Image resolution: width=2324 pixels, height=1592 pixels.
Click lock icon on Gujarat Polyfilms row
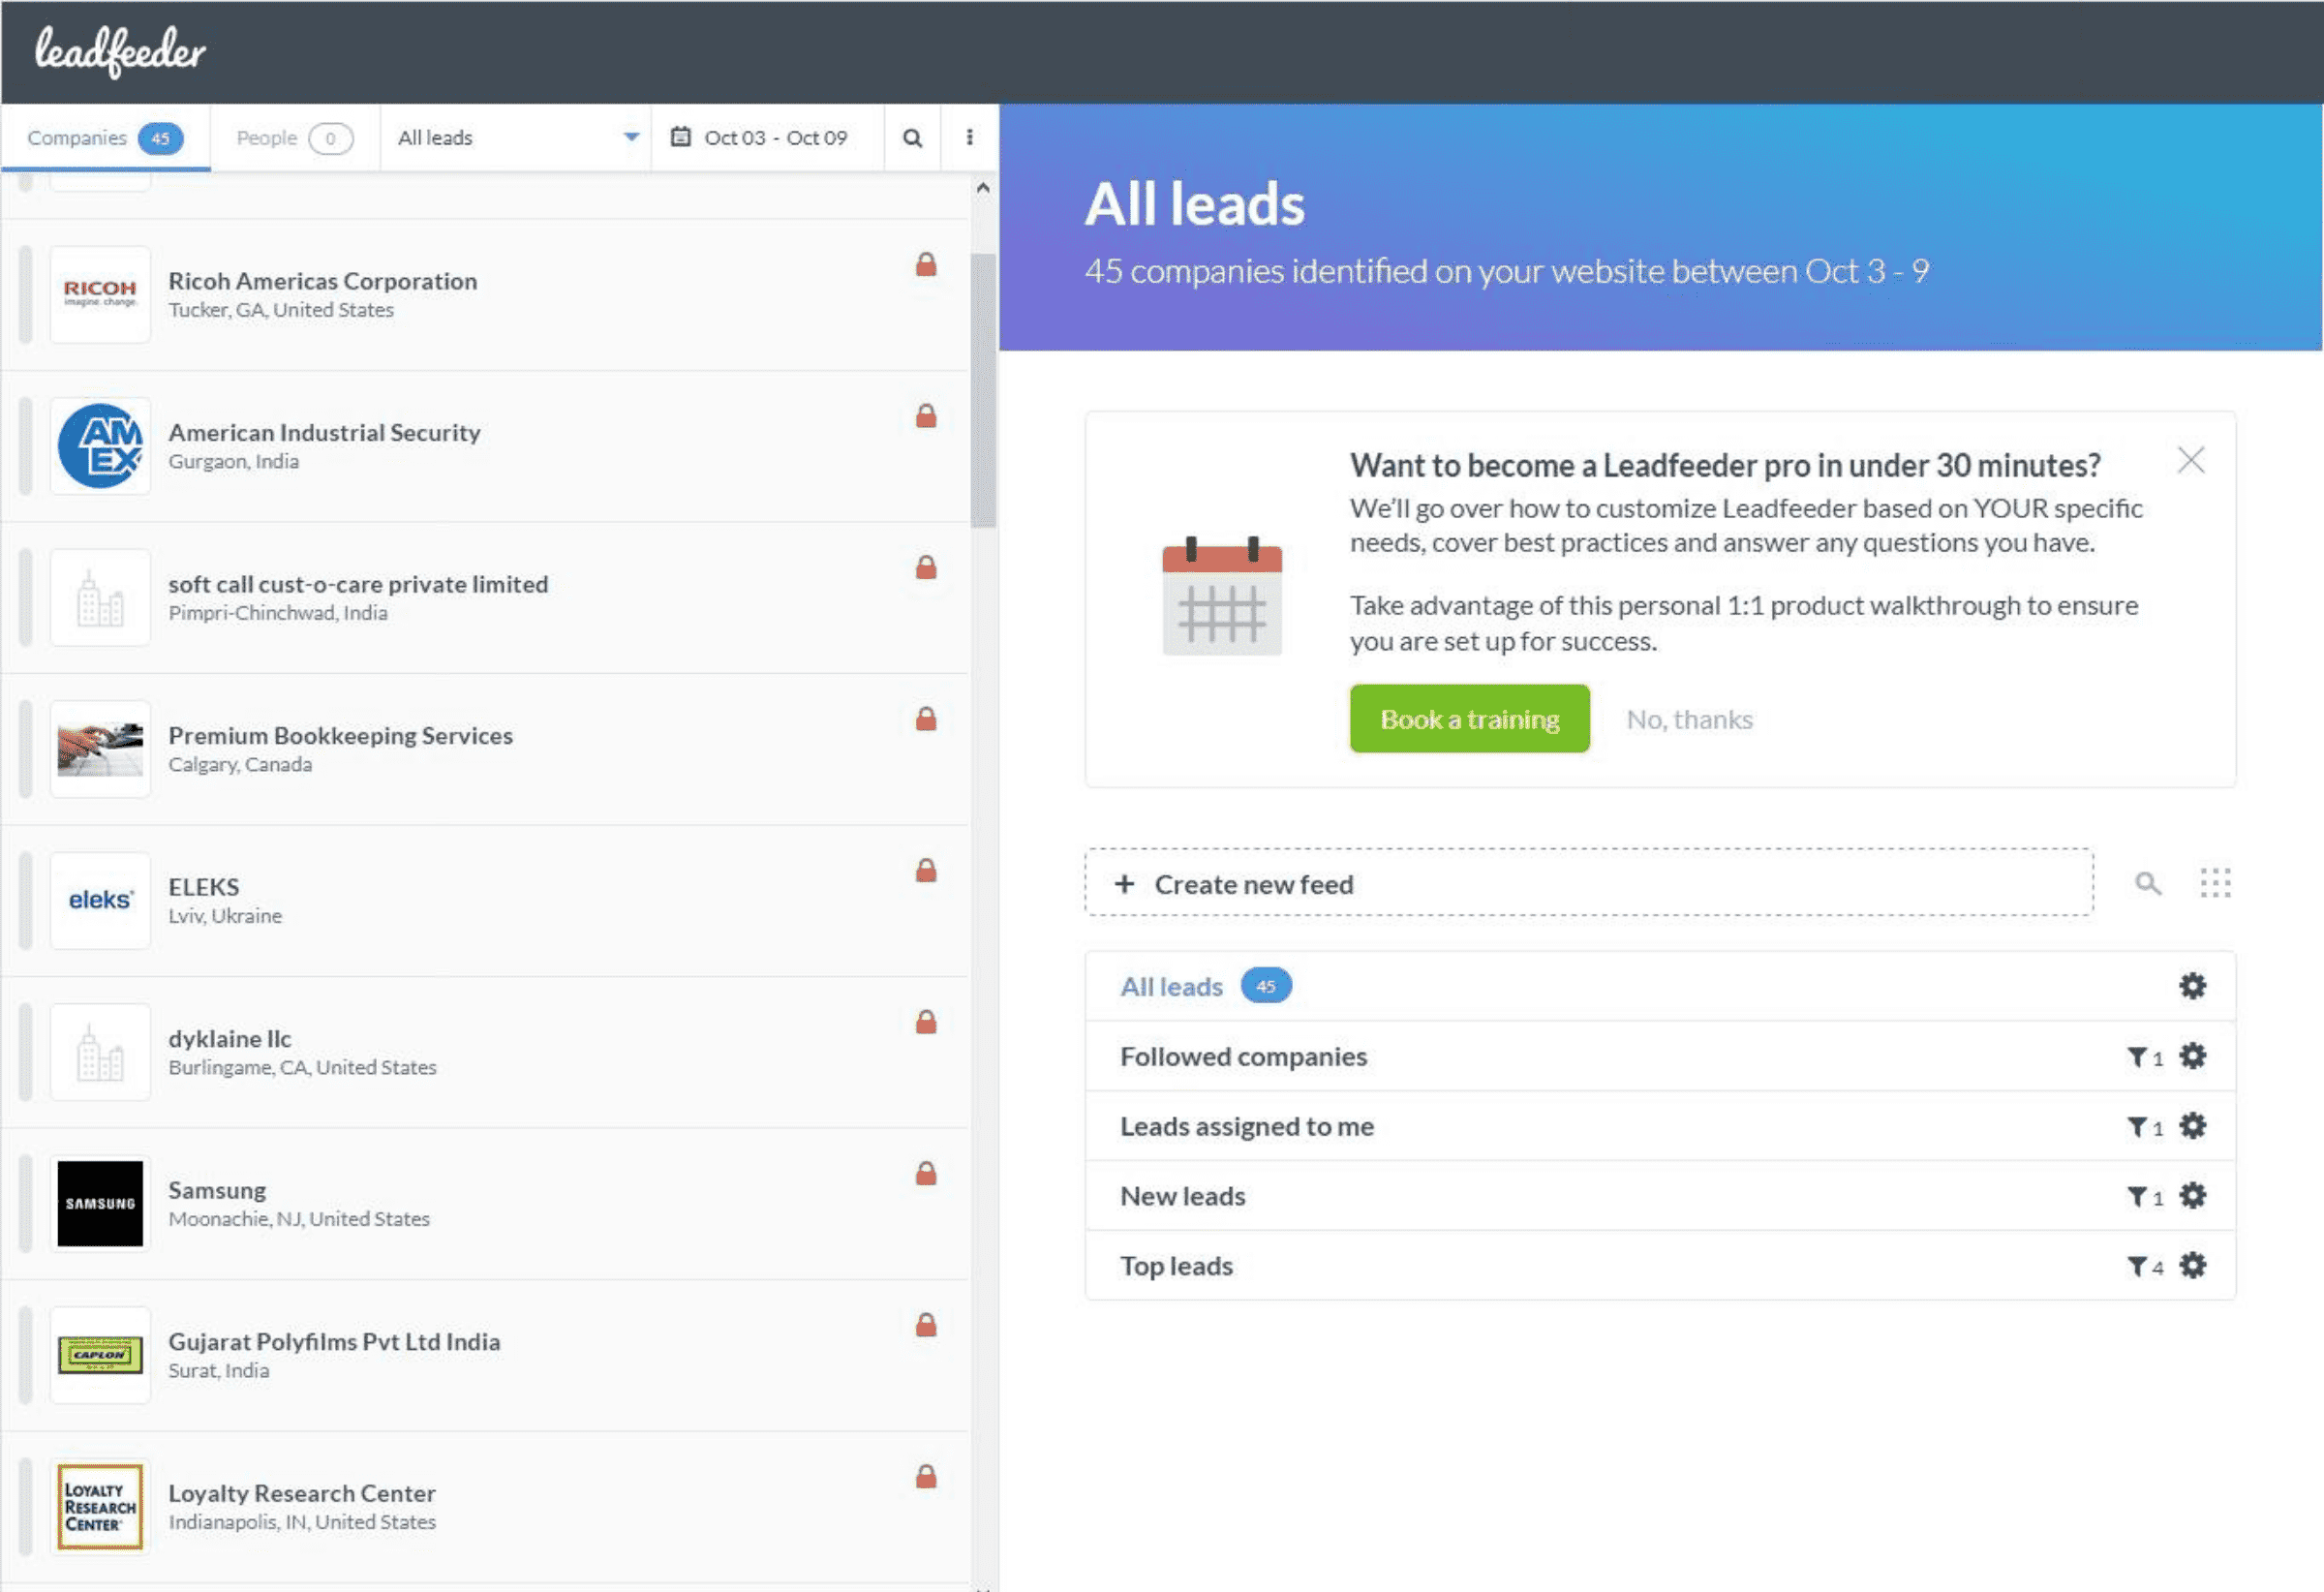[x=926, y=1324]
